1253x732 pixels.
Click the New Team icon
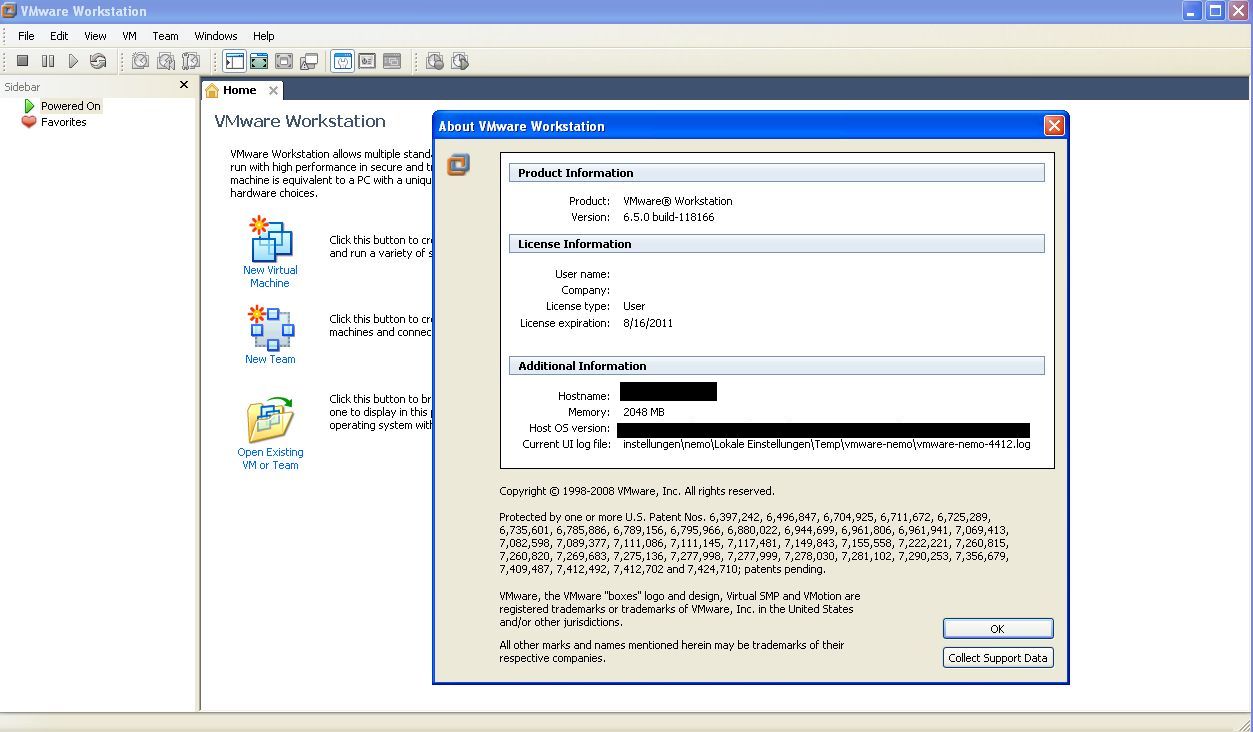[270, 328]
